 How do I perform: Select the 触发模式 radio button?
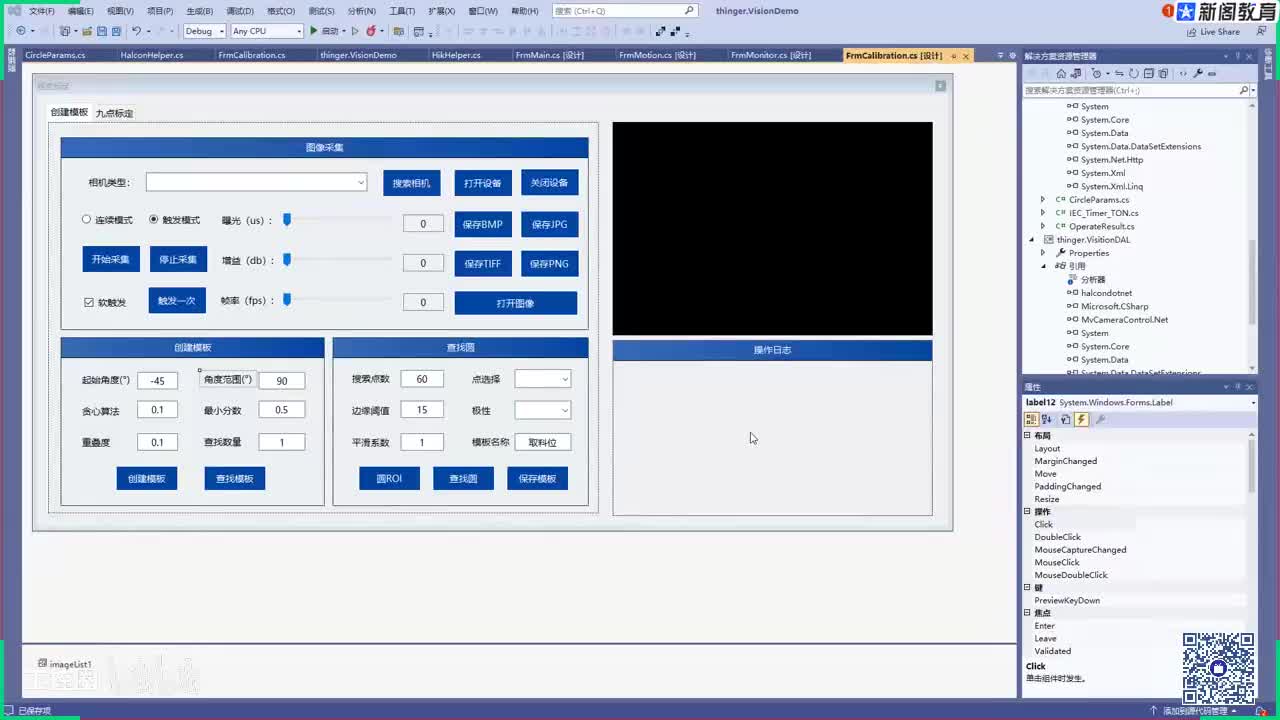154,219
